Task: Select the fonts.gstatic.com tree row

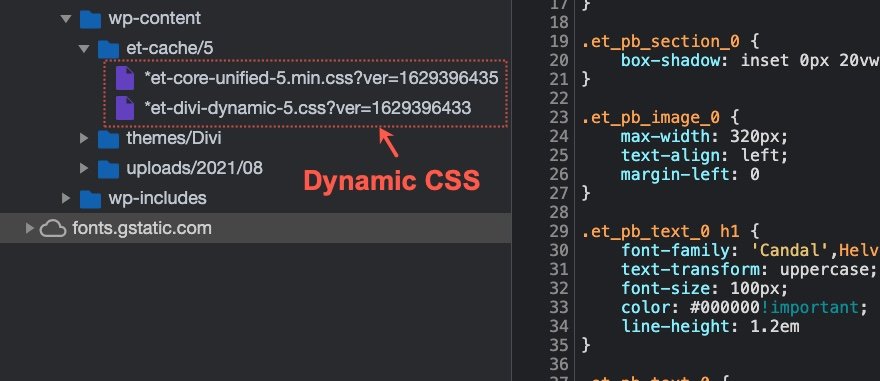Action: point(255,228)
